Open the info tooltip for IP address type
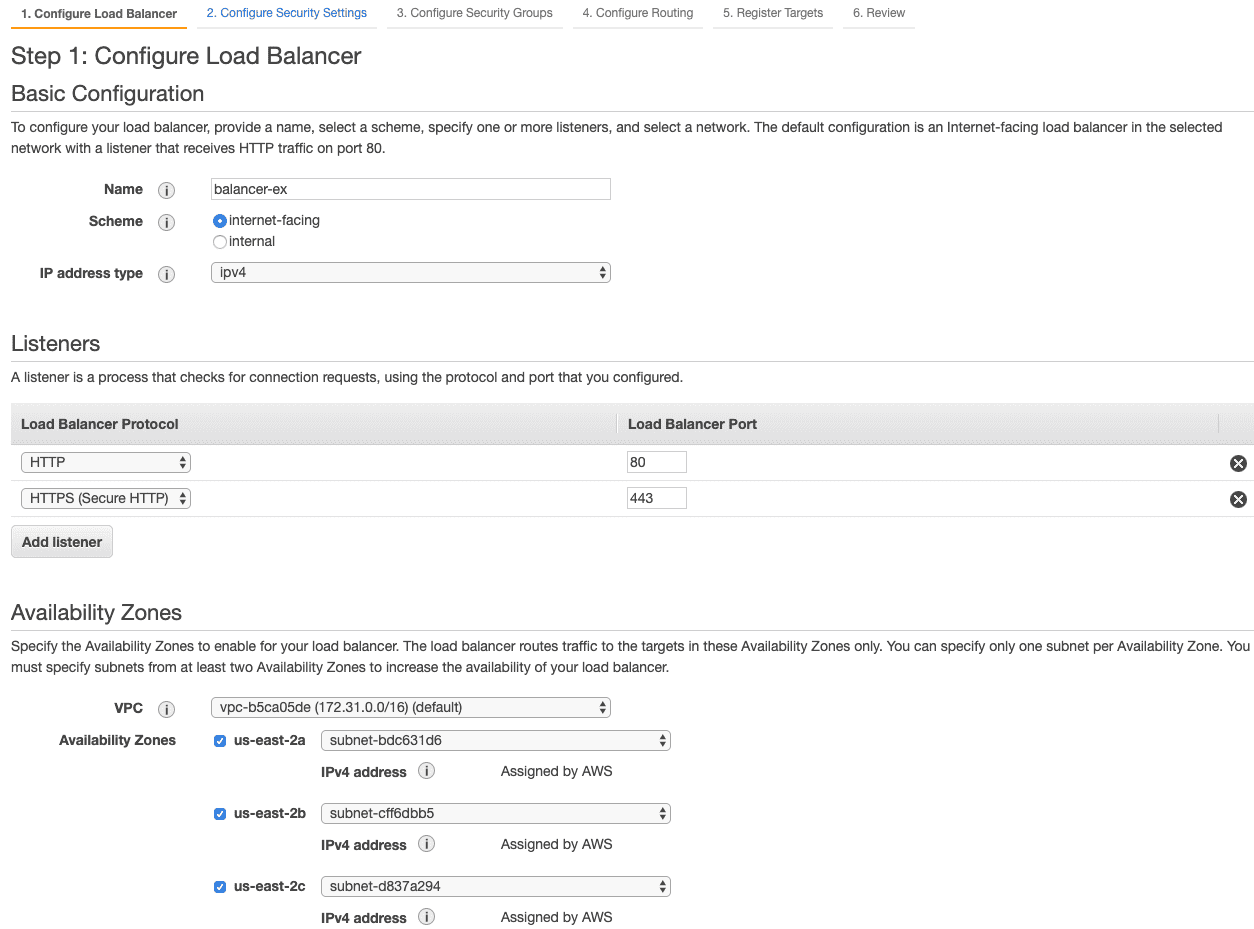Screen dimensions: 1254x929 [x=166, y=274]
